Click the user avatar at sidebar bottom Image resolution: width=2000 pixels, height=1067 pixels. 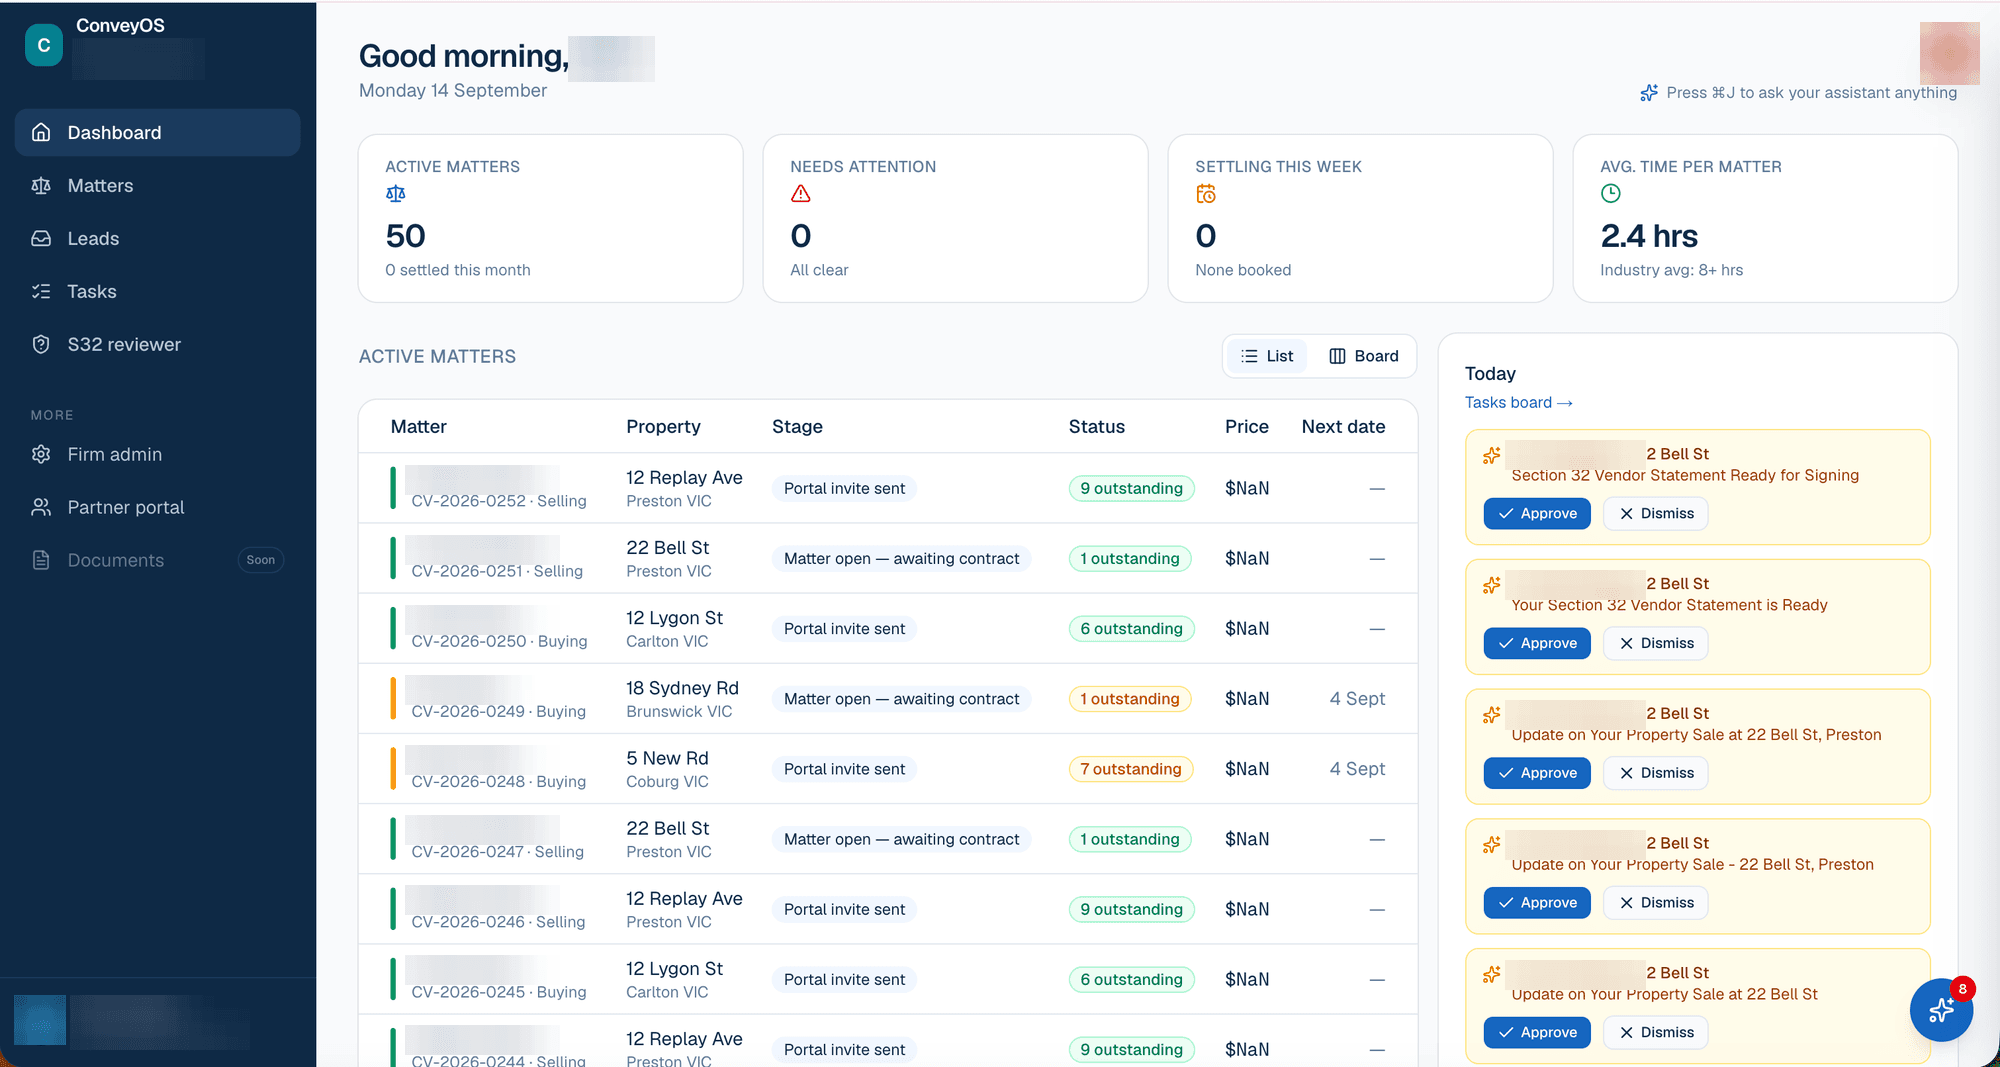[40, 1020]
